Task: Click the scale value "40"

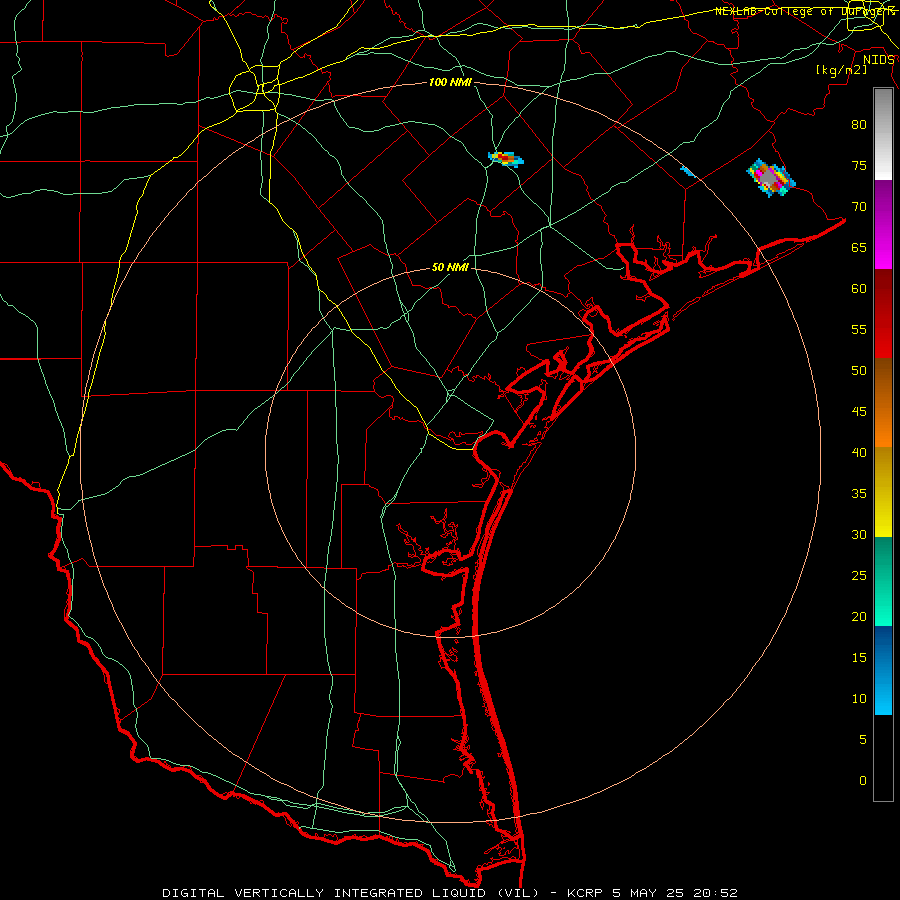Action: tap(859, 452)
